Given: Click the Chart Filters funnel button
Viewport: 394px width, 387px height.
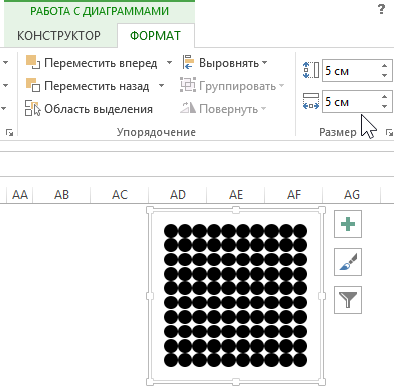Looking at the screenshot, I should 348,300.
